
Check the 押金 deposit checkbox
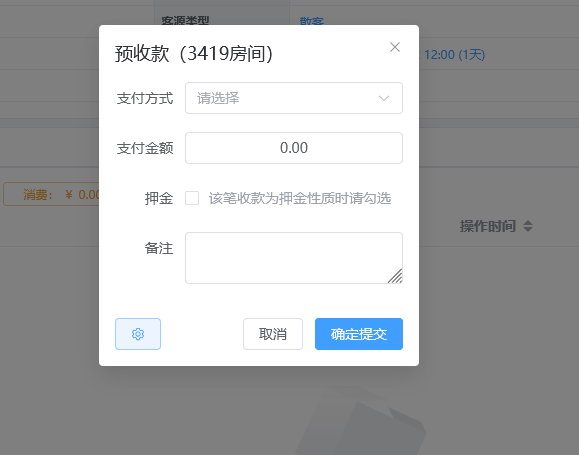tap(192, 198)
